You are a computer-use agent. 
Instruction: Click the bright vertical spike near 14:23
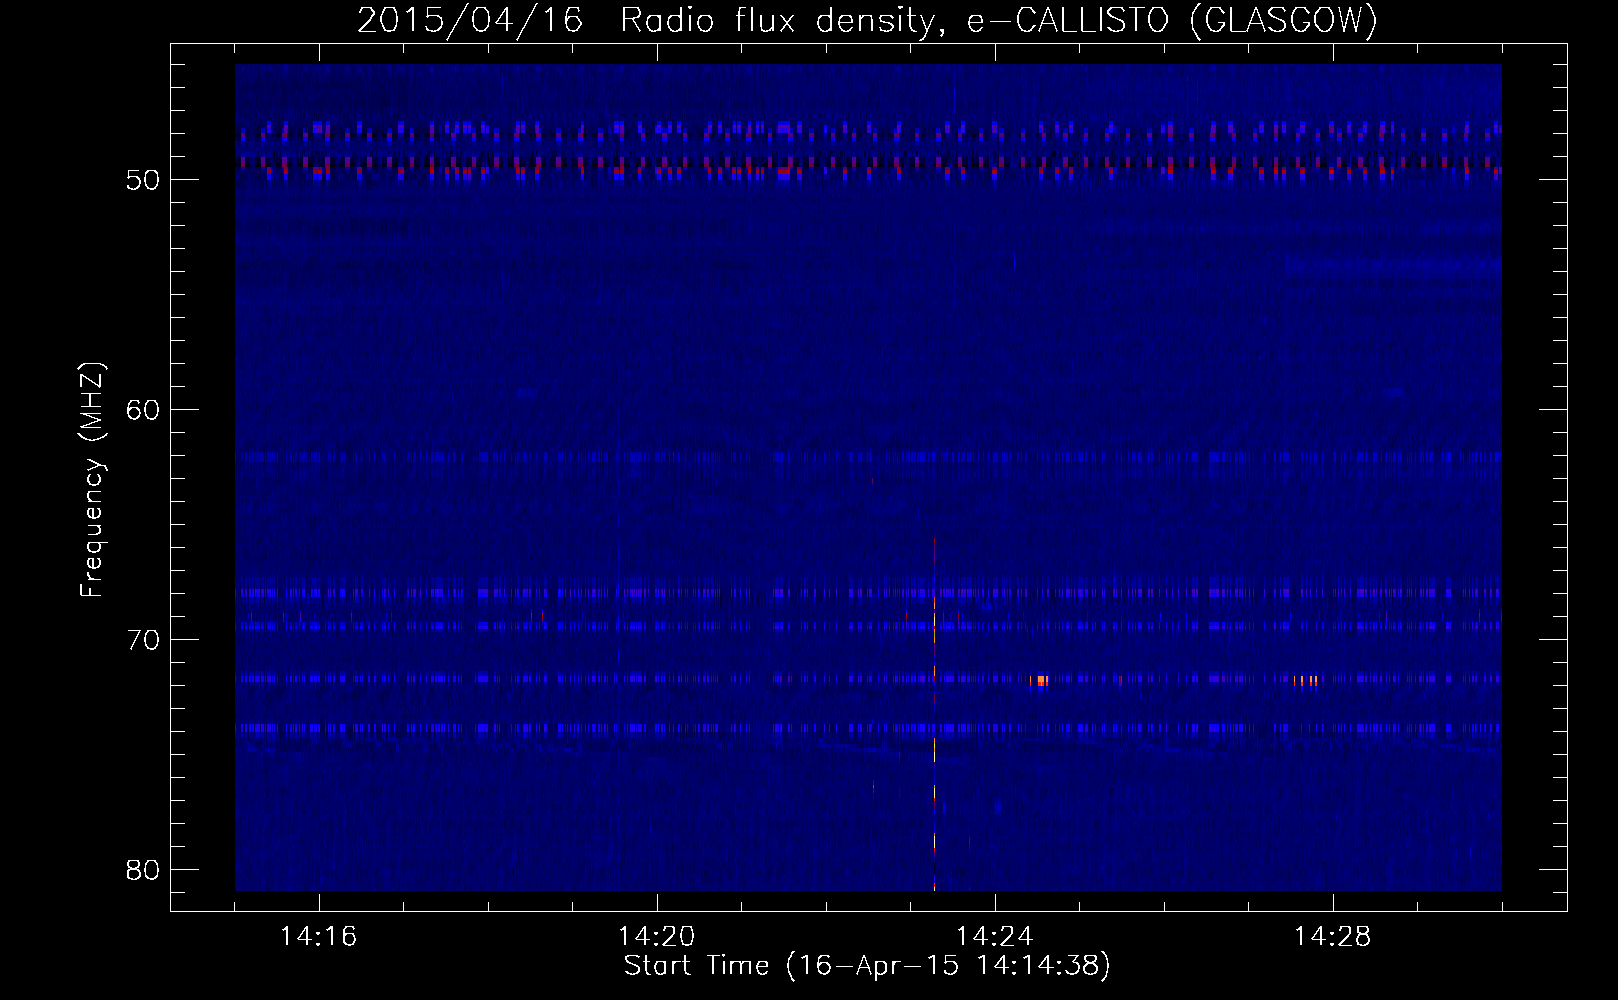pos(934,713)
